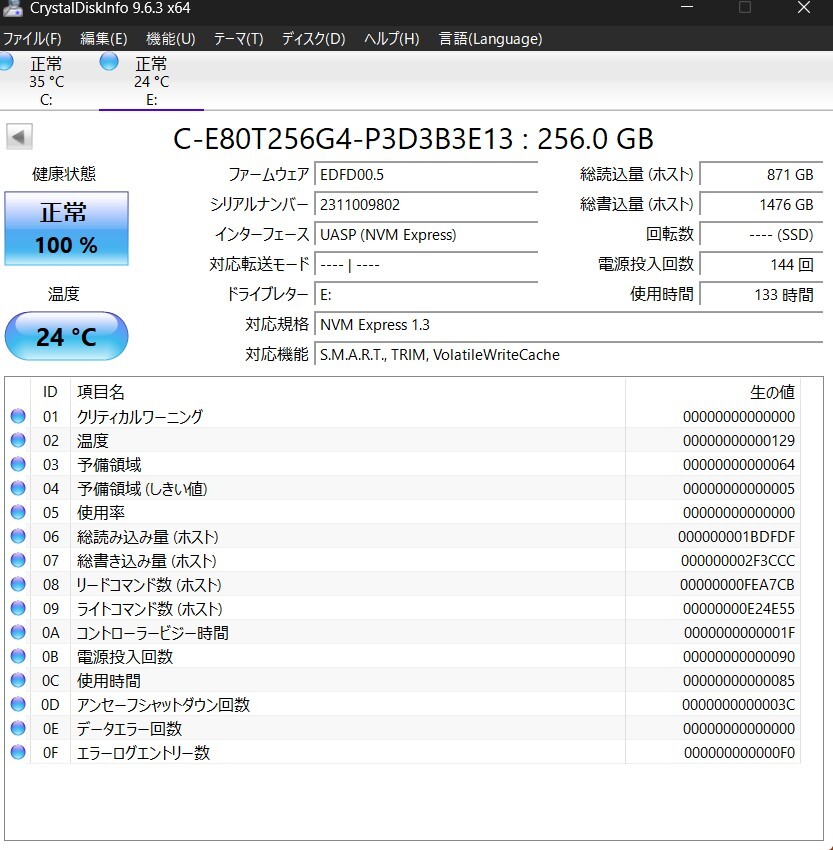This screenshot has width=833, height=850.
Task: Click the 項目名 column header
Action: (101, 392)
